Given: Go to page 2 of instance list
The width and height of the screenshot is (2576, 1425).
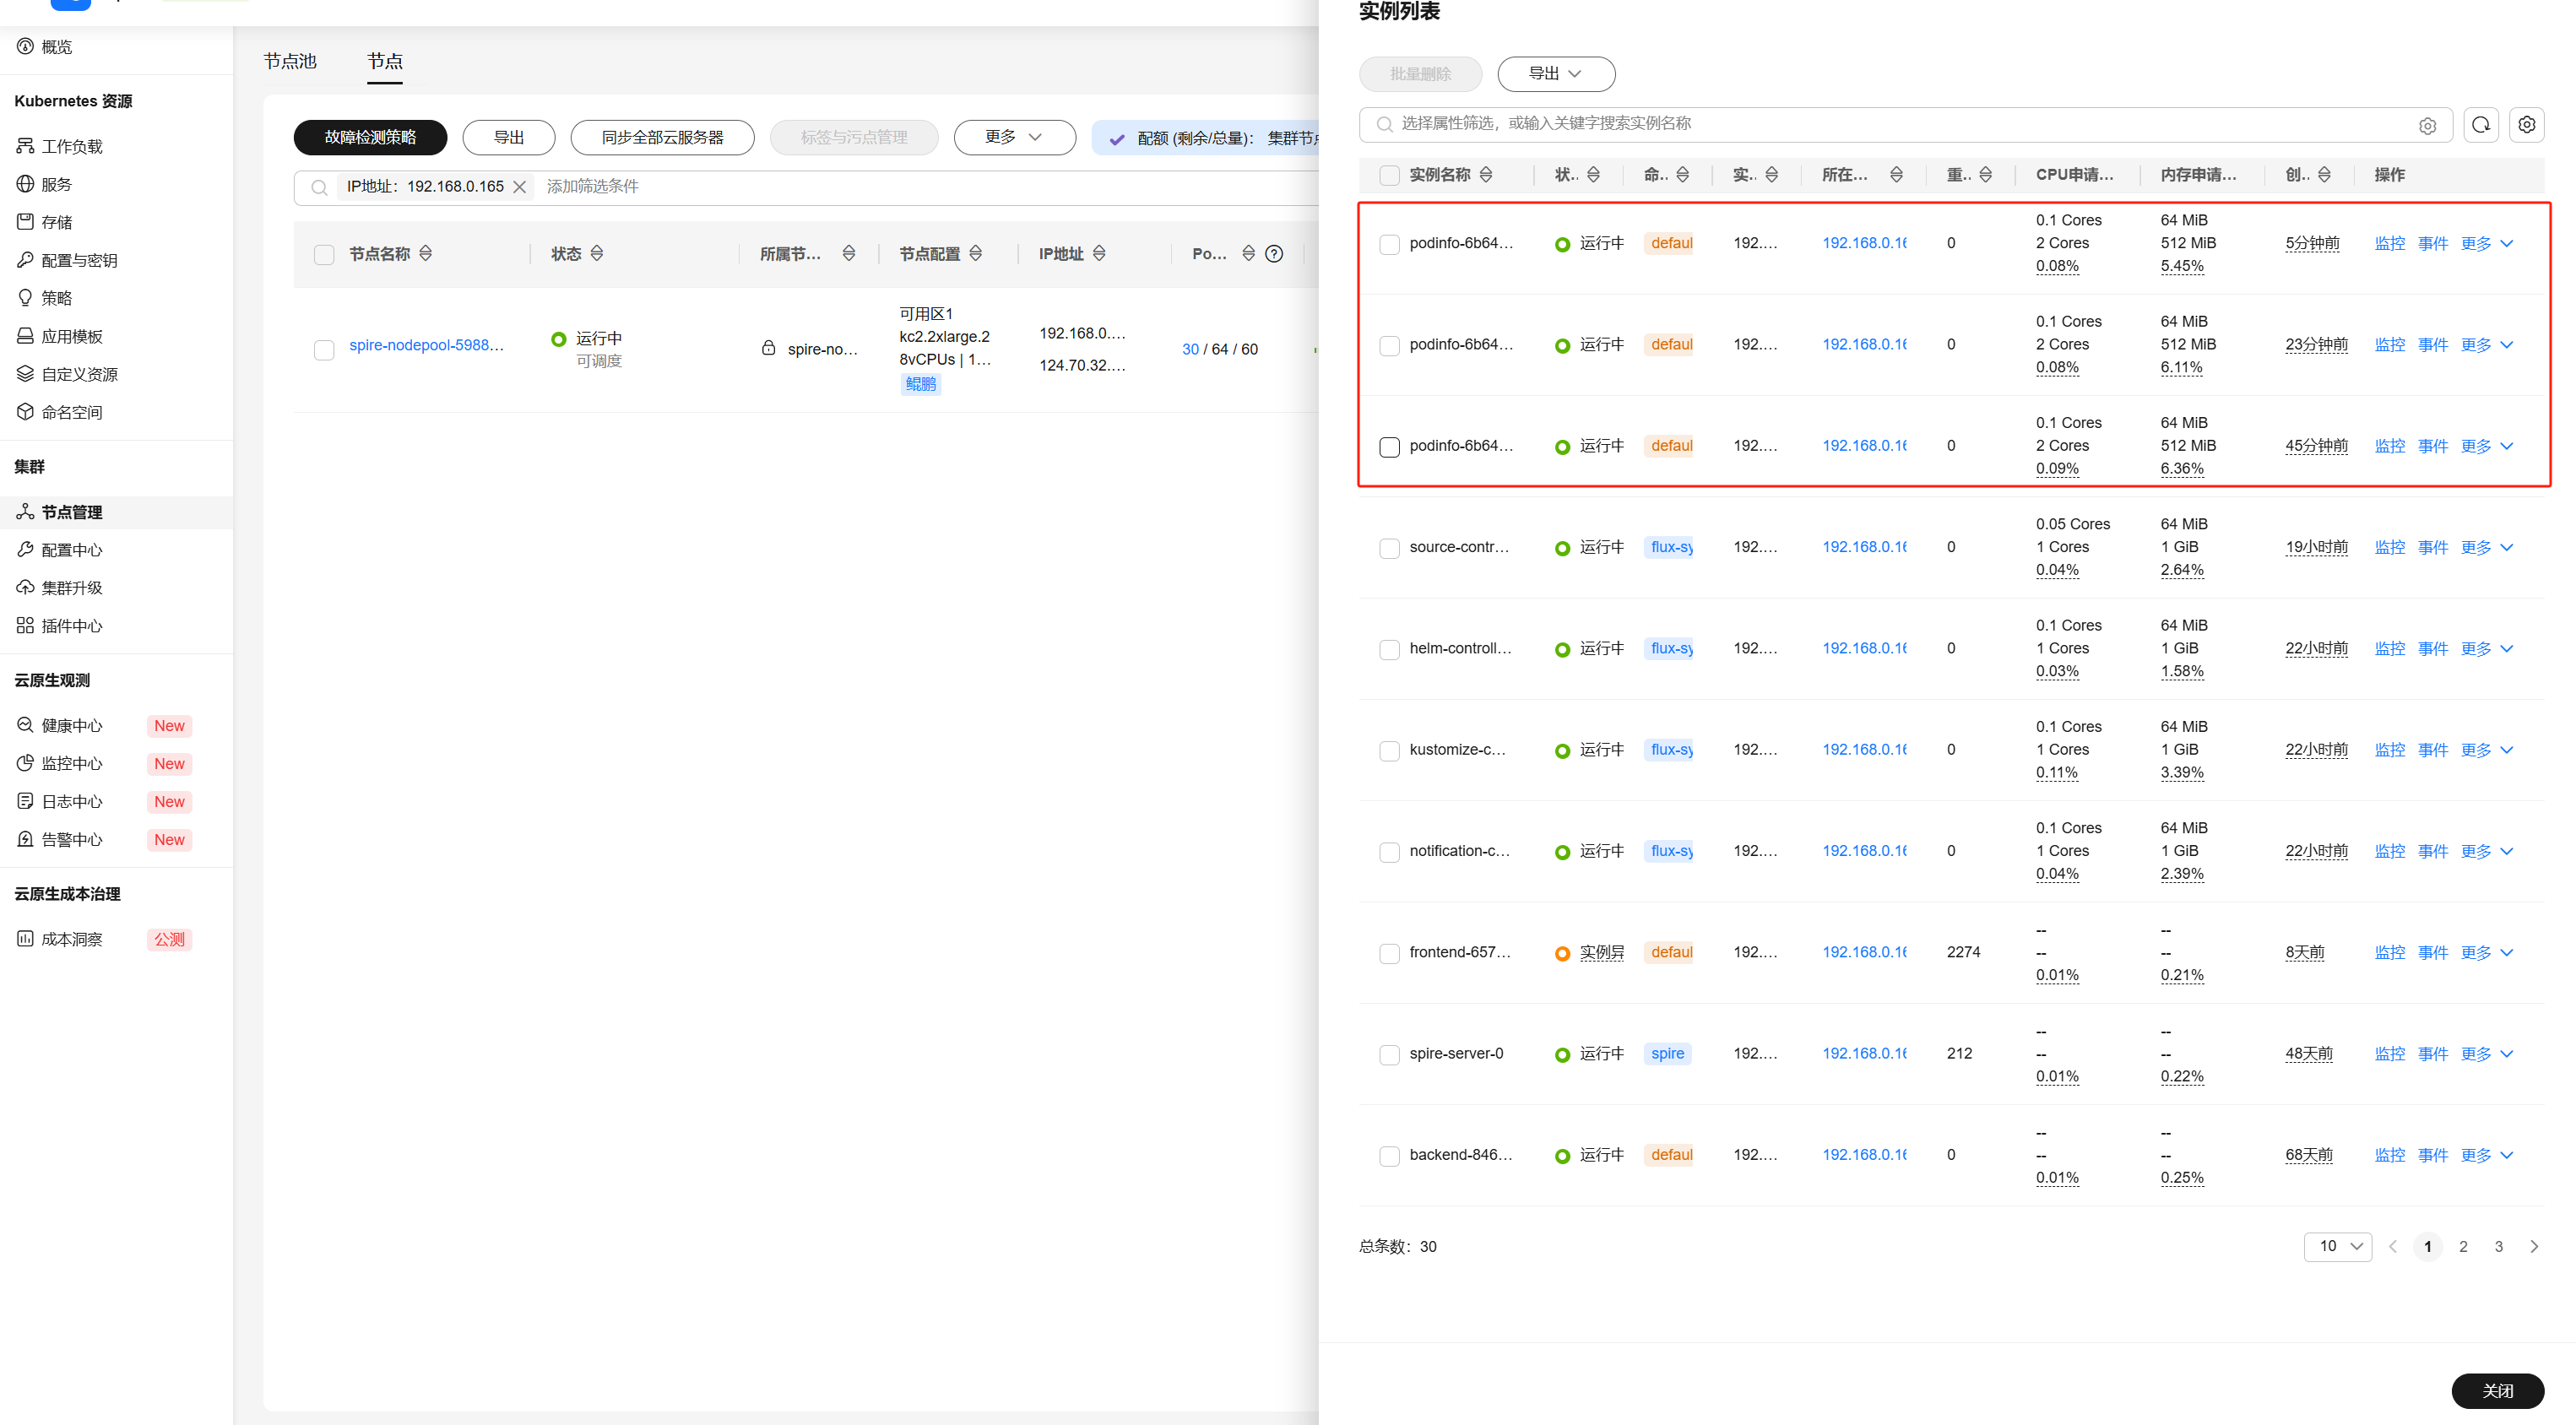Looking at the screenshot, I should click(x=2463, y=1246).
